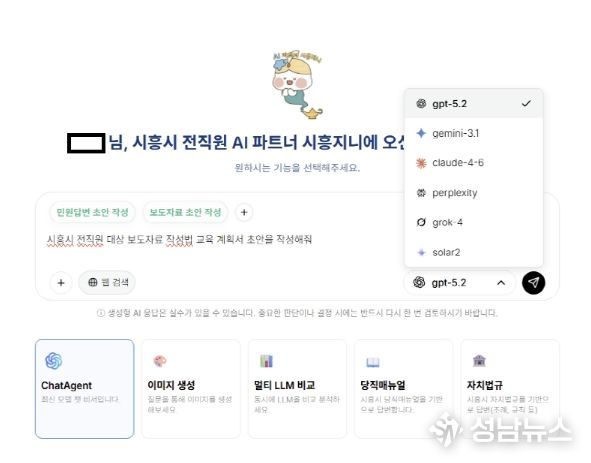Click the plus attachment icon beside 웹 검색
The width and height of the screenshot is (591, 463).
[x=61, y=282]
